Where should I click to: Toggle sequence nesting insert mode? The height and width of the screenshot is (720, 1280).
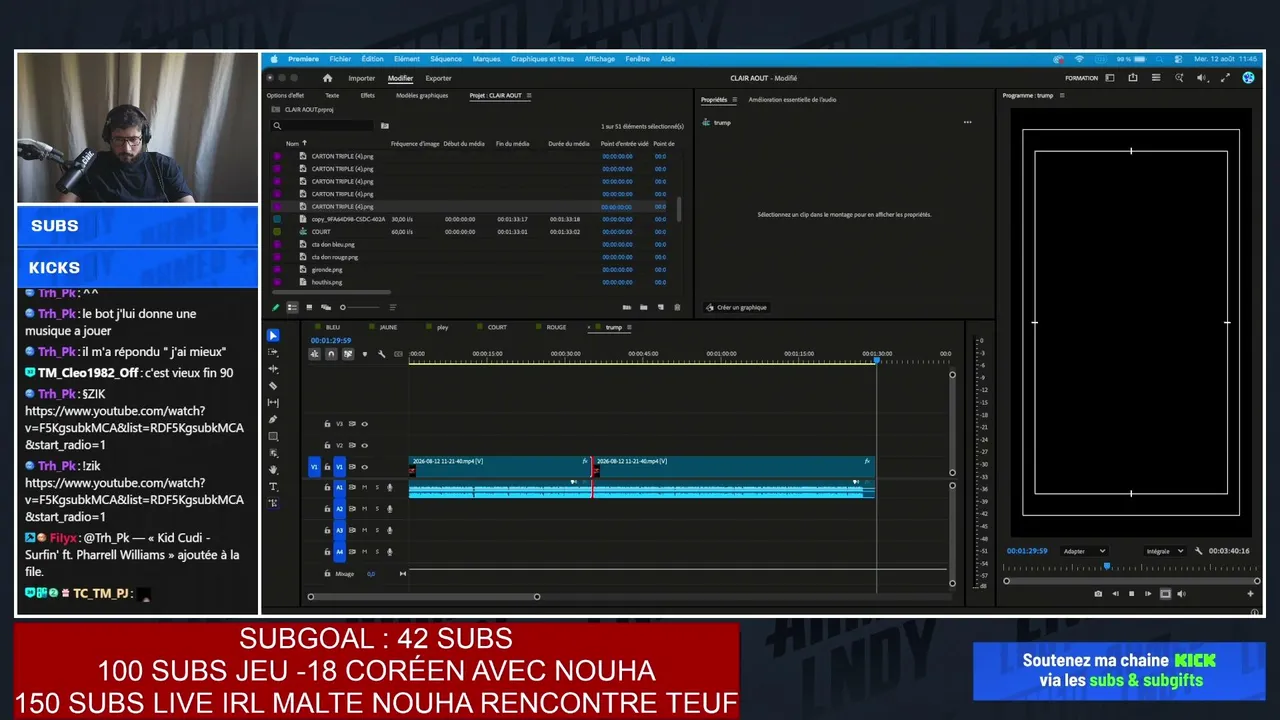tap(314, 354)
